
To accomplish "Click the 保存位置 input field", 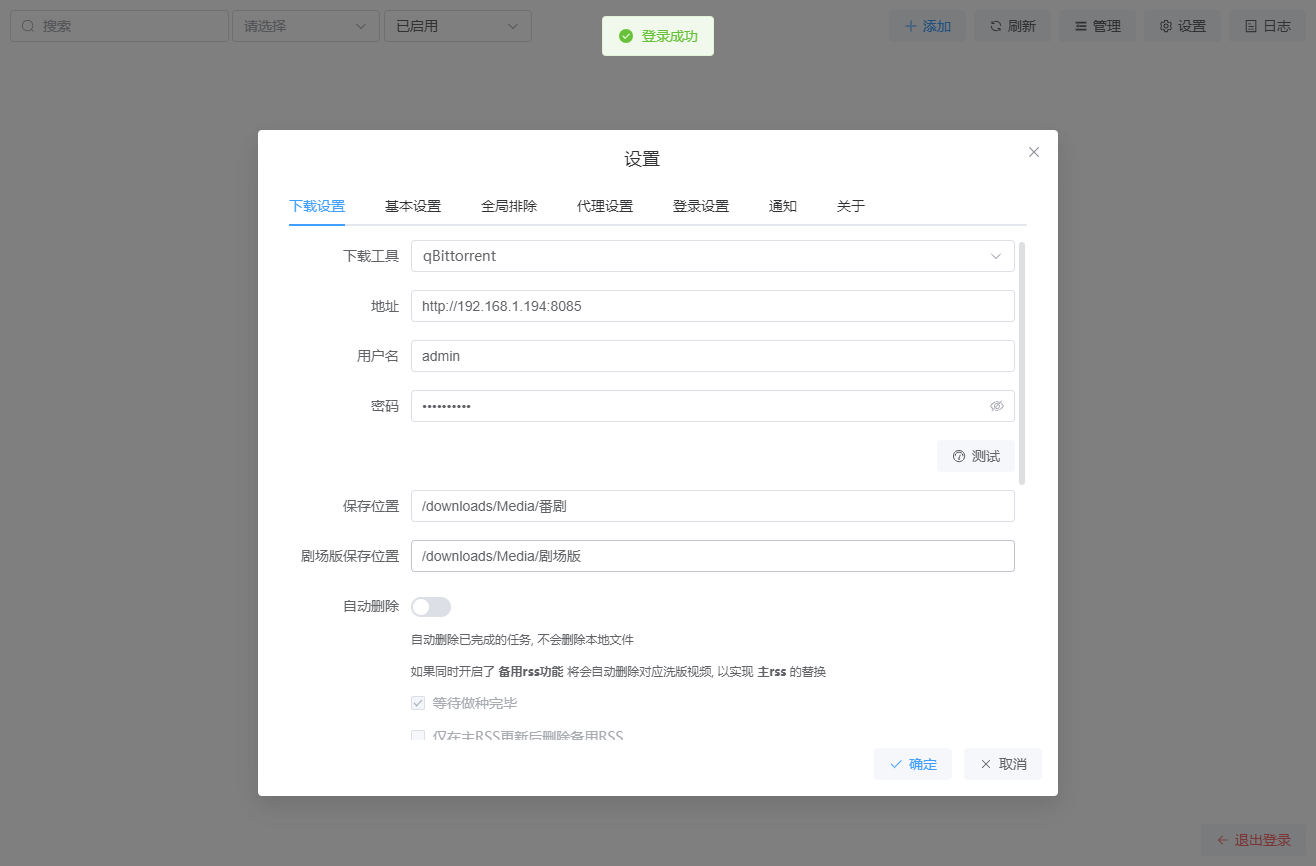I will [x=713, y=506].
